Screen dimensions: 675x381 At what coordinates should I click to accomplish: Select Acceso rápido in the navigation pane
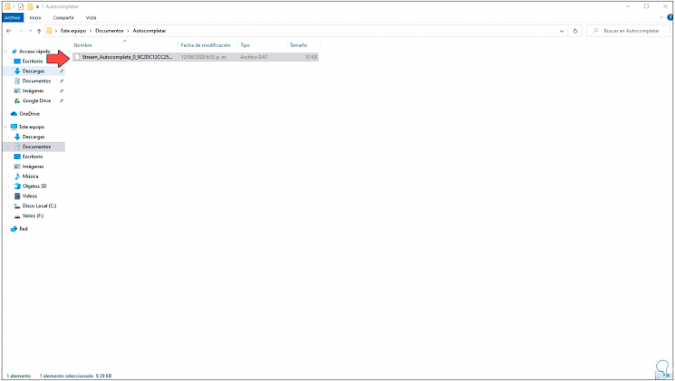(34, 51)
